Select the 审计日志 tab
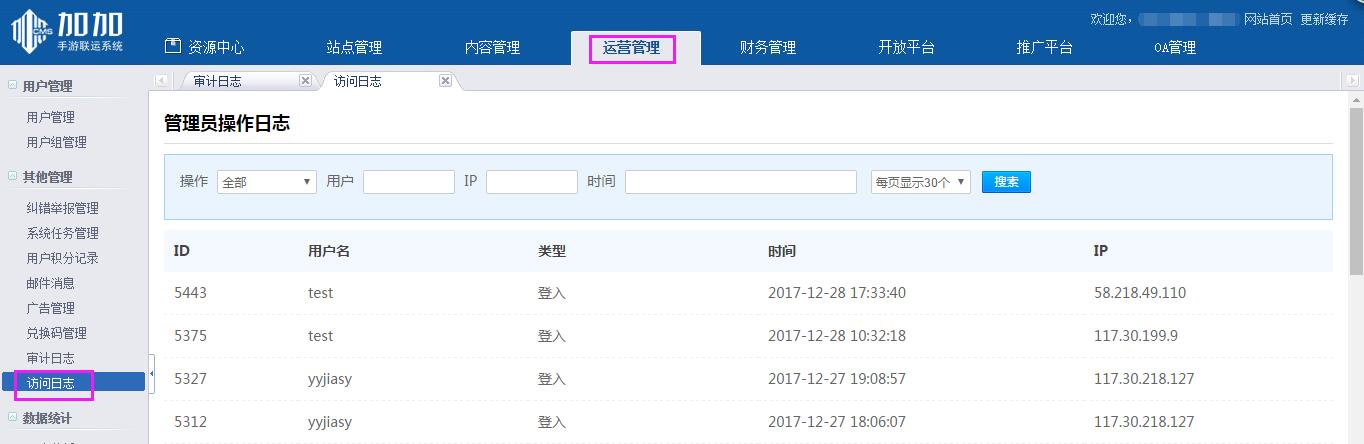1364x444 pixels. click(218, 81)
